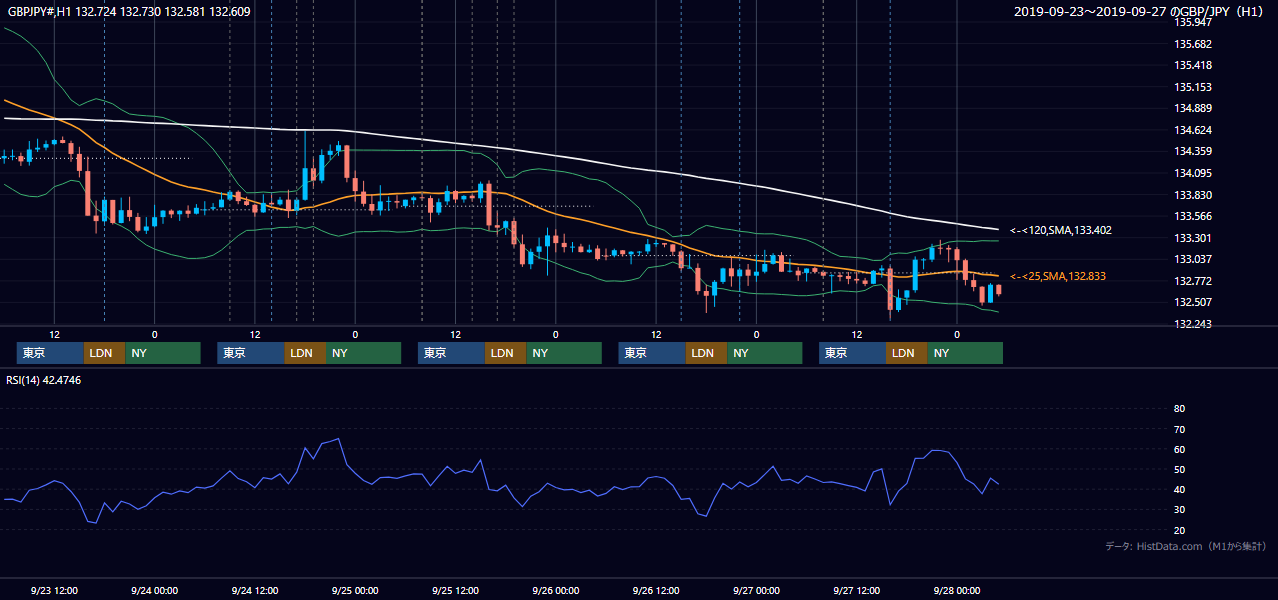Click RSI scale level 40
This screenshot has height=600, width=1278.
[x=1179, y=489]
